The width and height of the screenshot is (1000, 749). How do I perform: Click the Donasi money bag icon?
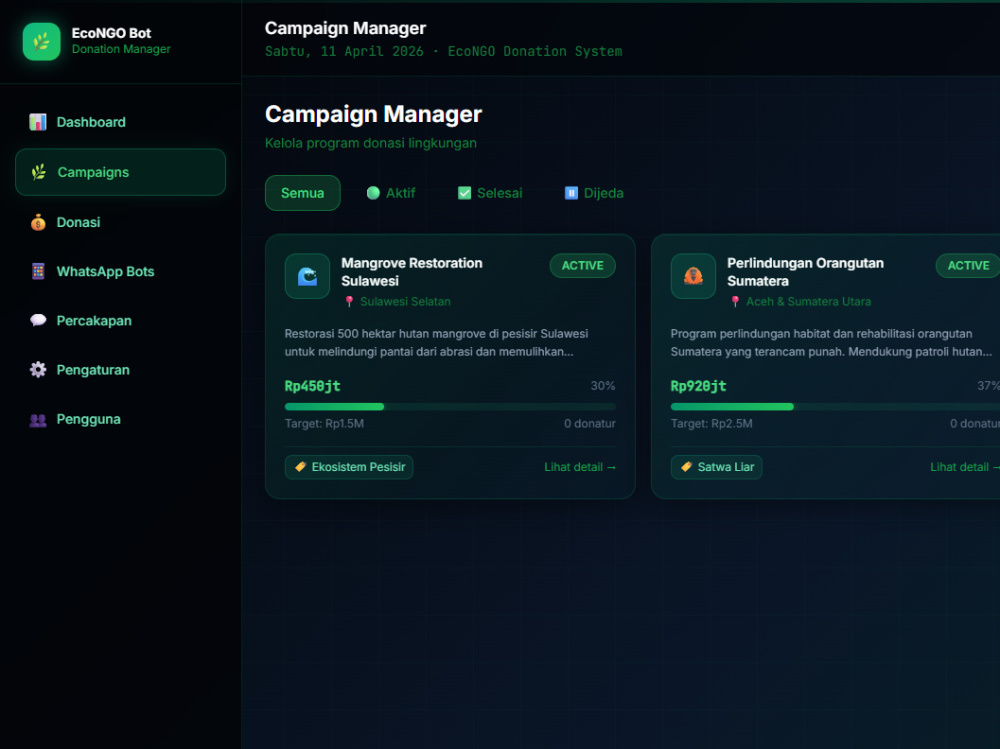pos(38,222)
